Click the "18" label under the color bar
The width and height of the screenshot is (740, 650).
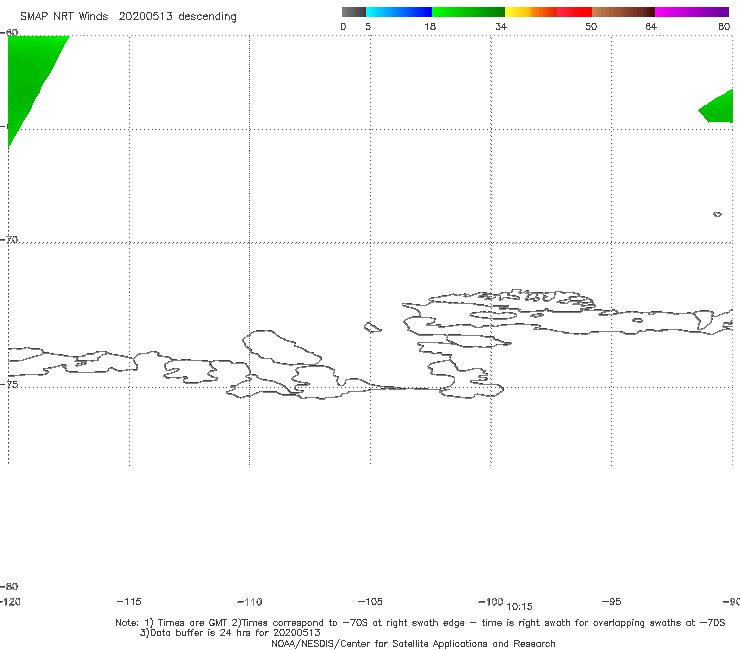[430, 26]
